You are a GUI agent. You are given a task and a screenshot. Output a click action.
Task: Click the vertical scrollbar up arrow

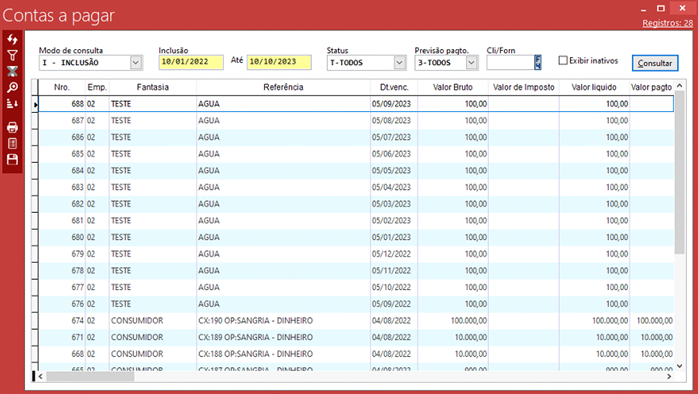679,85
